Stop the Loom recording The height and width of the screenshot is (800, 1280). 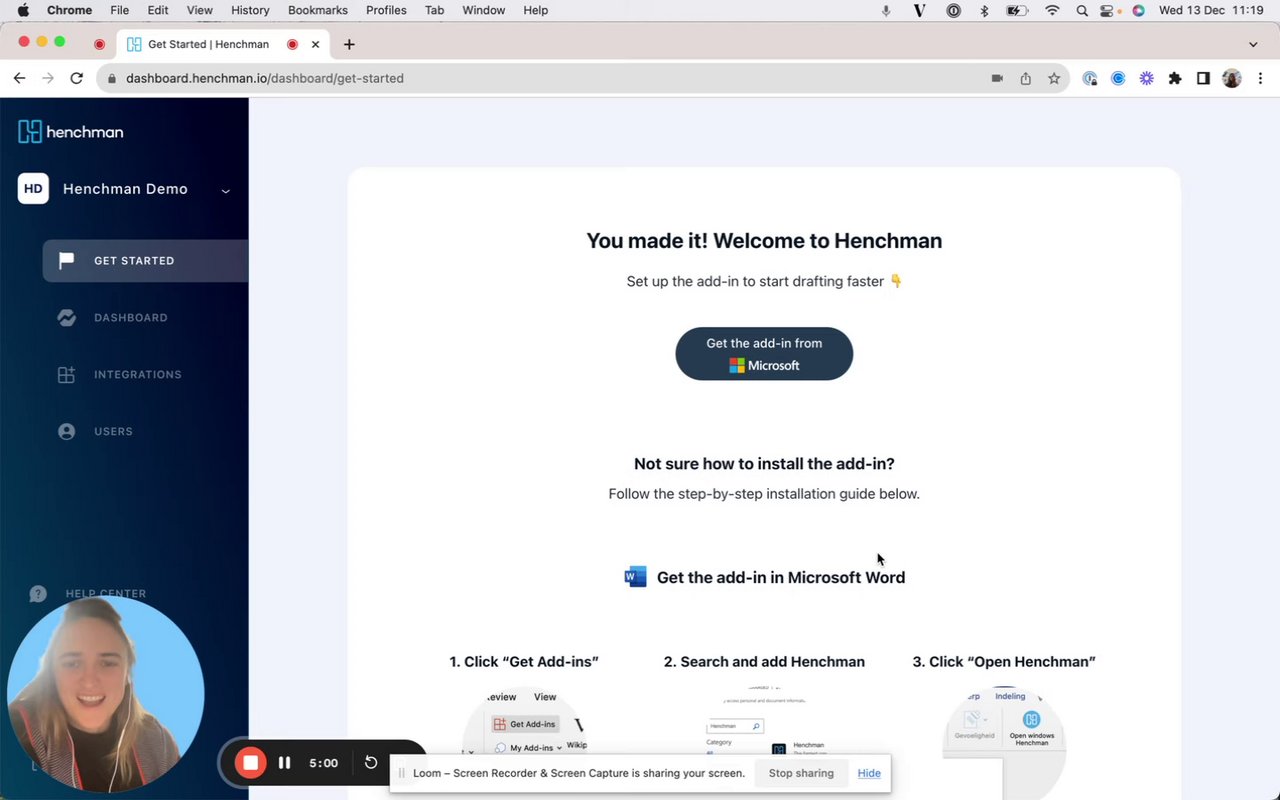click(x=250, y=763)
